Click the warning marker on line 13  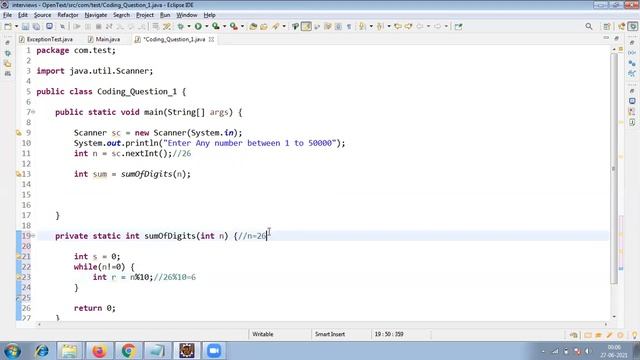coord(18,174)
